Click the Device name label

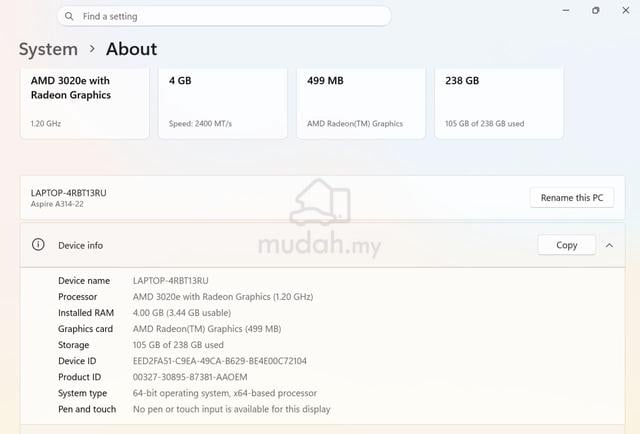pyautogui.click(x=84, y=281)
